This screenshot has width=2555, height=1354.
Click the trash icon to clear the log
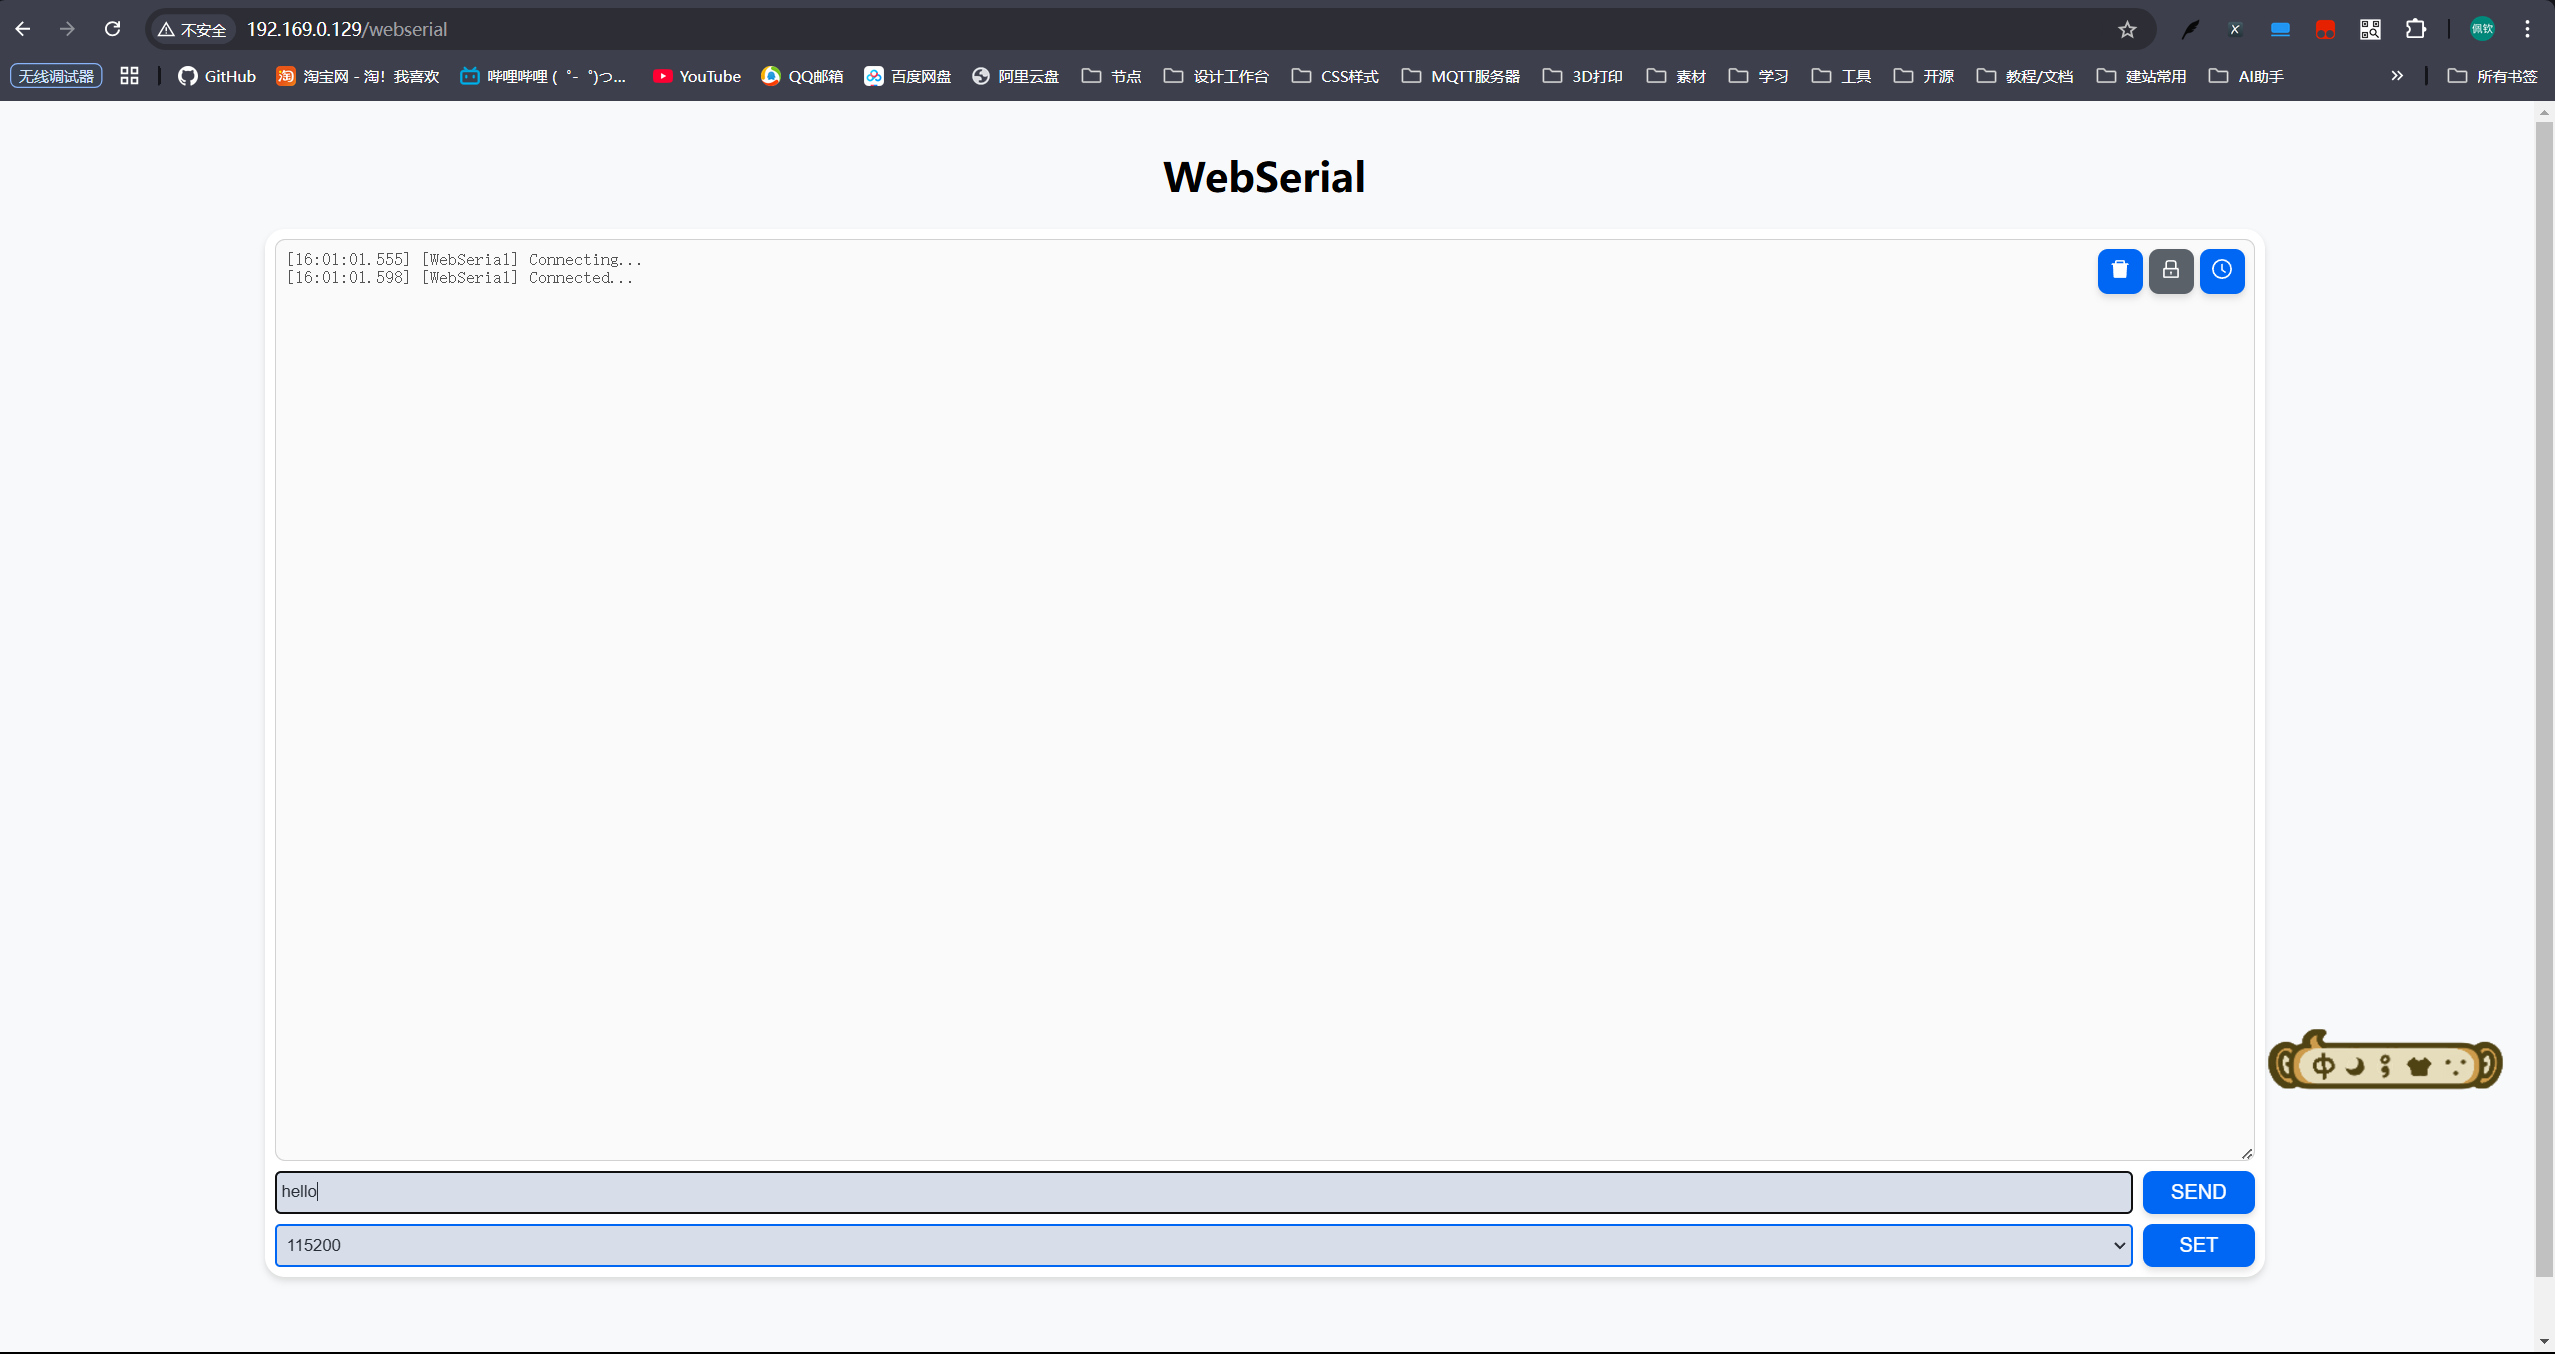2119,270
